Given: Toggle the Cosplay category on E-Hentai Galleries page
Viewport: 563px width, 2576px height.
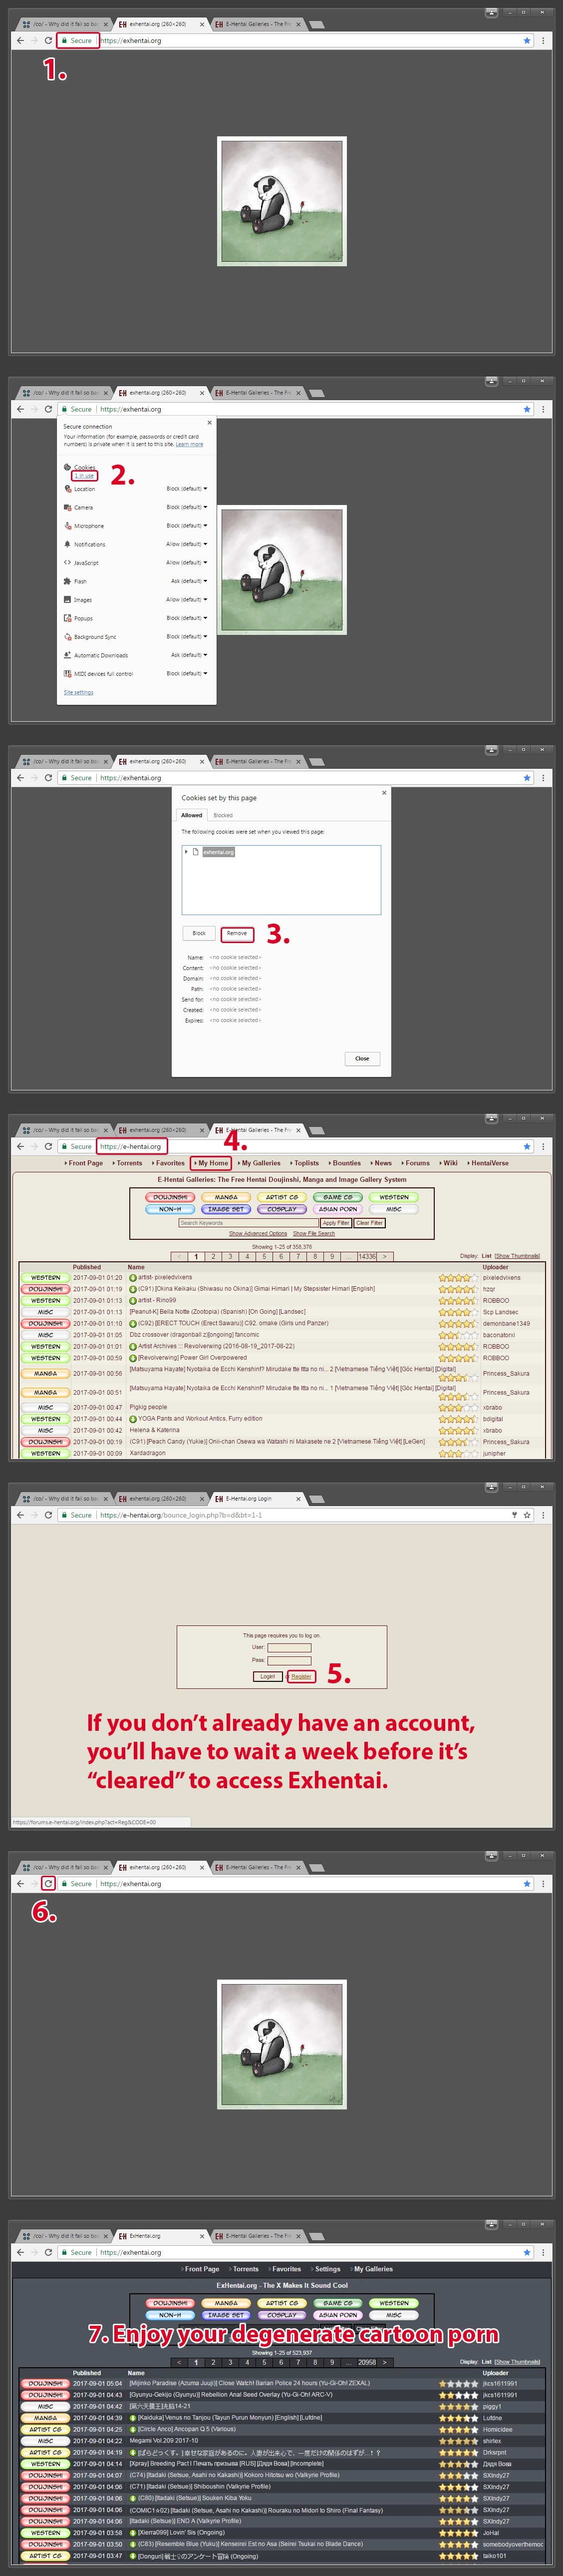Looking at the screenshot, I should click(282, 1209).
